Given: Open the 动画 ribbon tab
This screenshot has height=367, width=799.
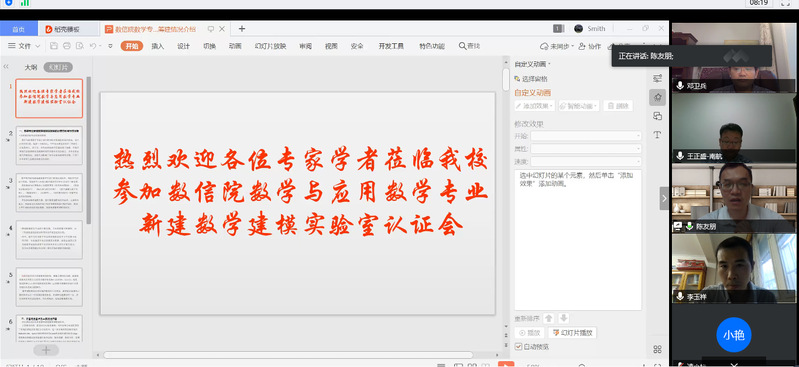Looking at the screenshot, I should click(x=235, y=46).
